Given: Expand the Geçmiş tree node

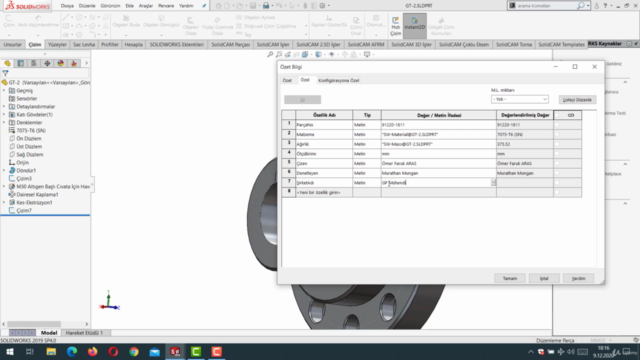Looking at the screenshot, I should [4, 91].
